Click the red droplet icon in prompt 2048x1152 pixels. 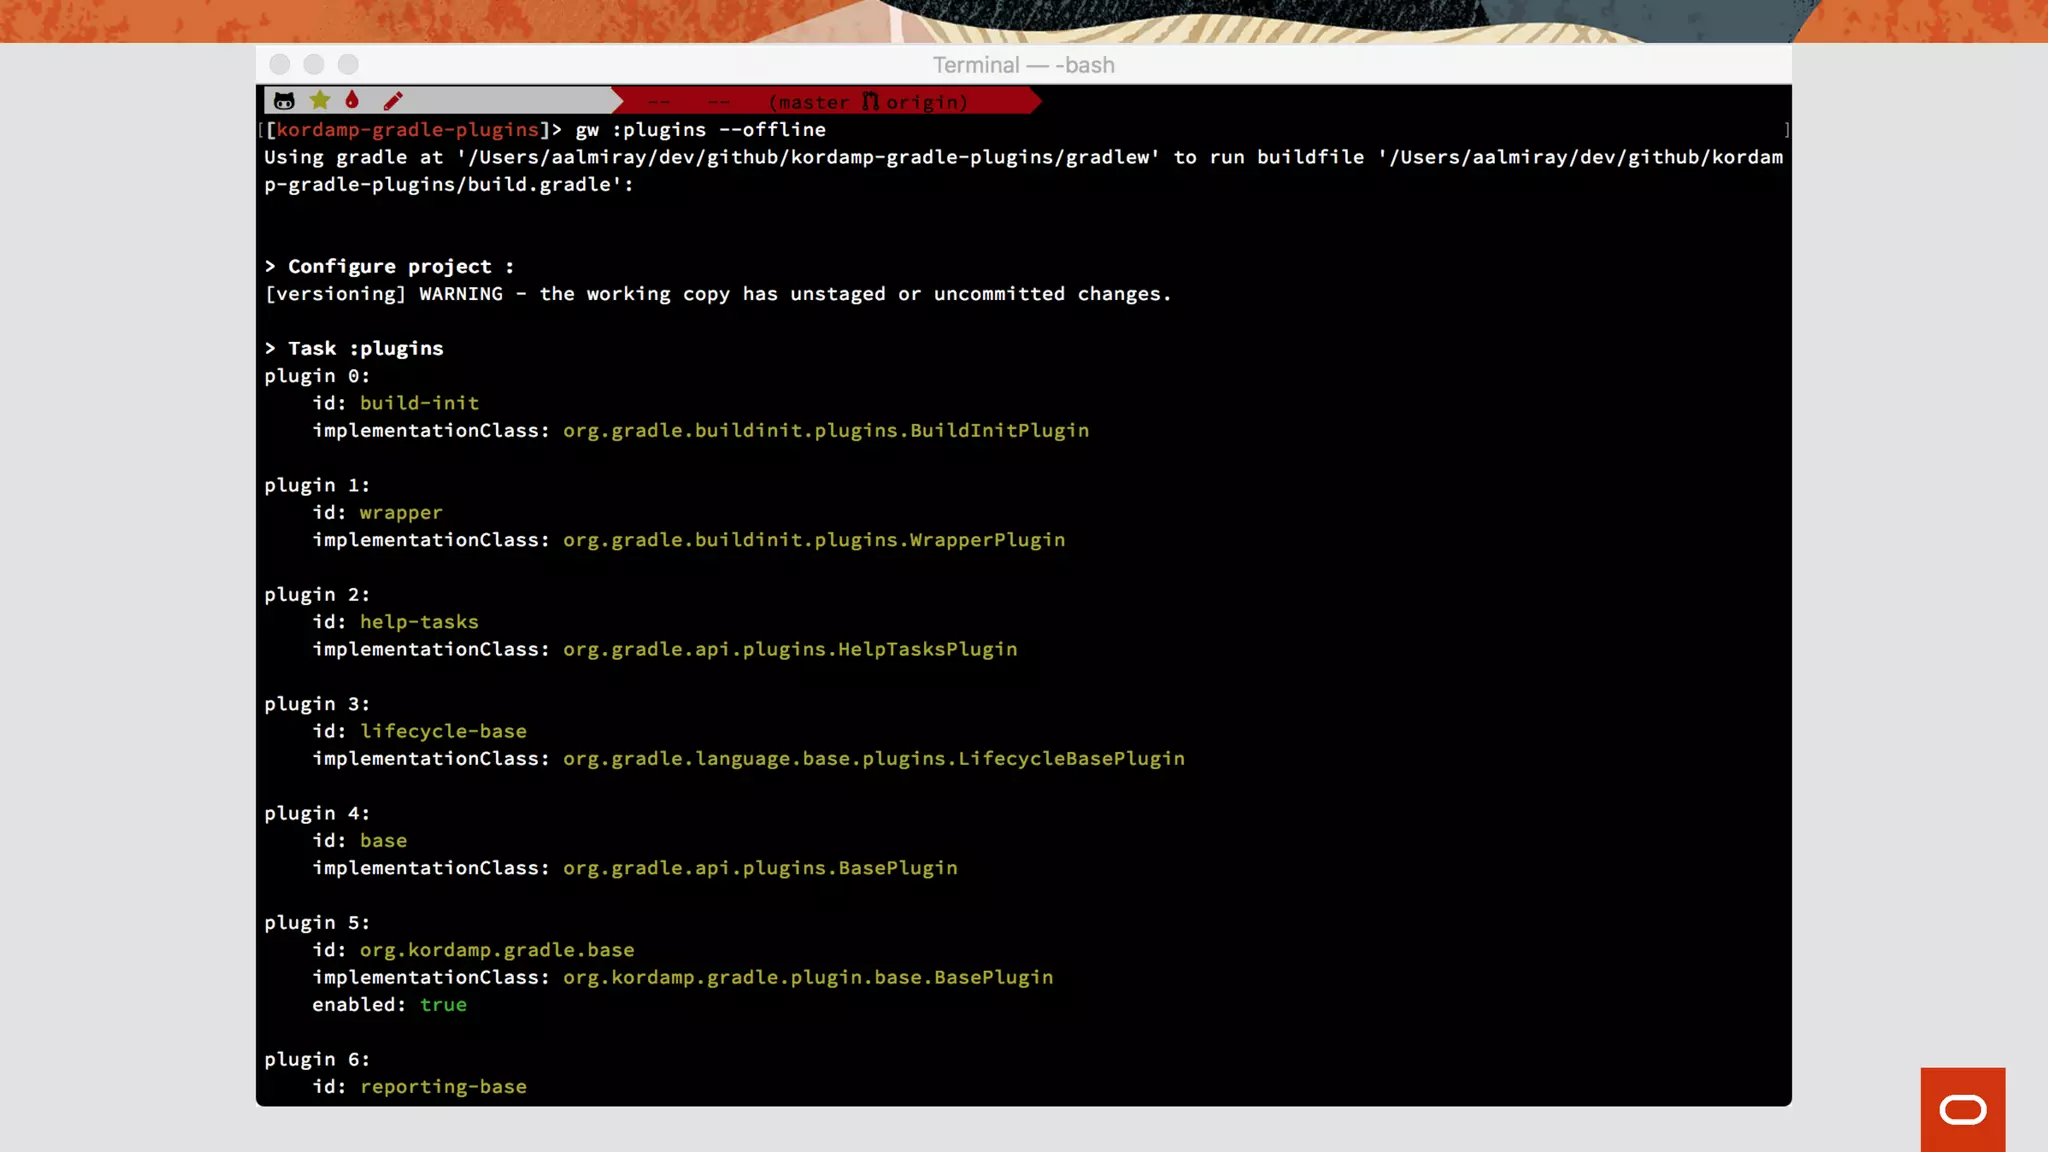click(352, 100)
